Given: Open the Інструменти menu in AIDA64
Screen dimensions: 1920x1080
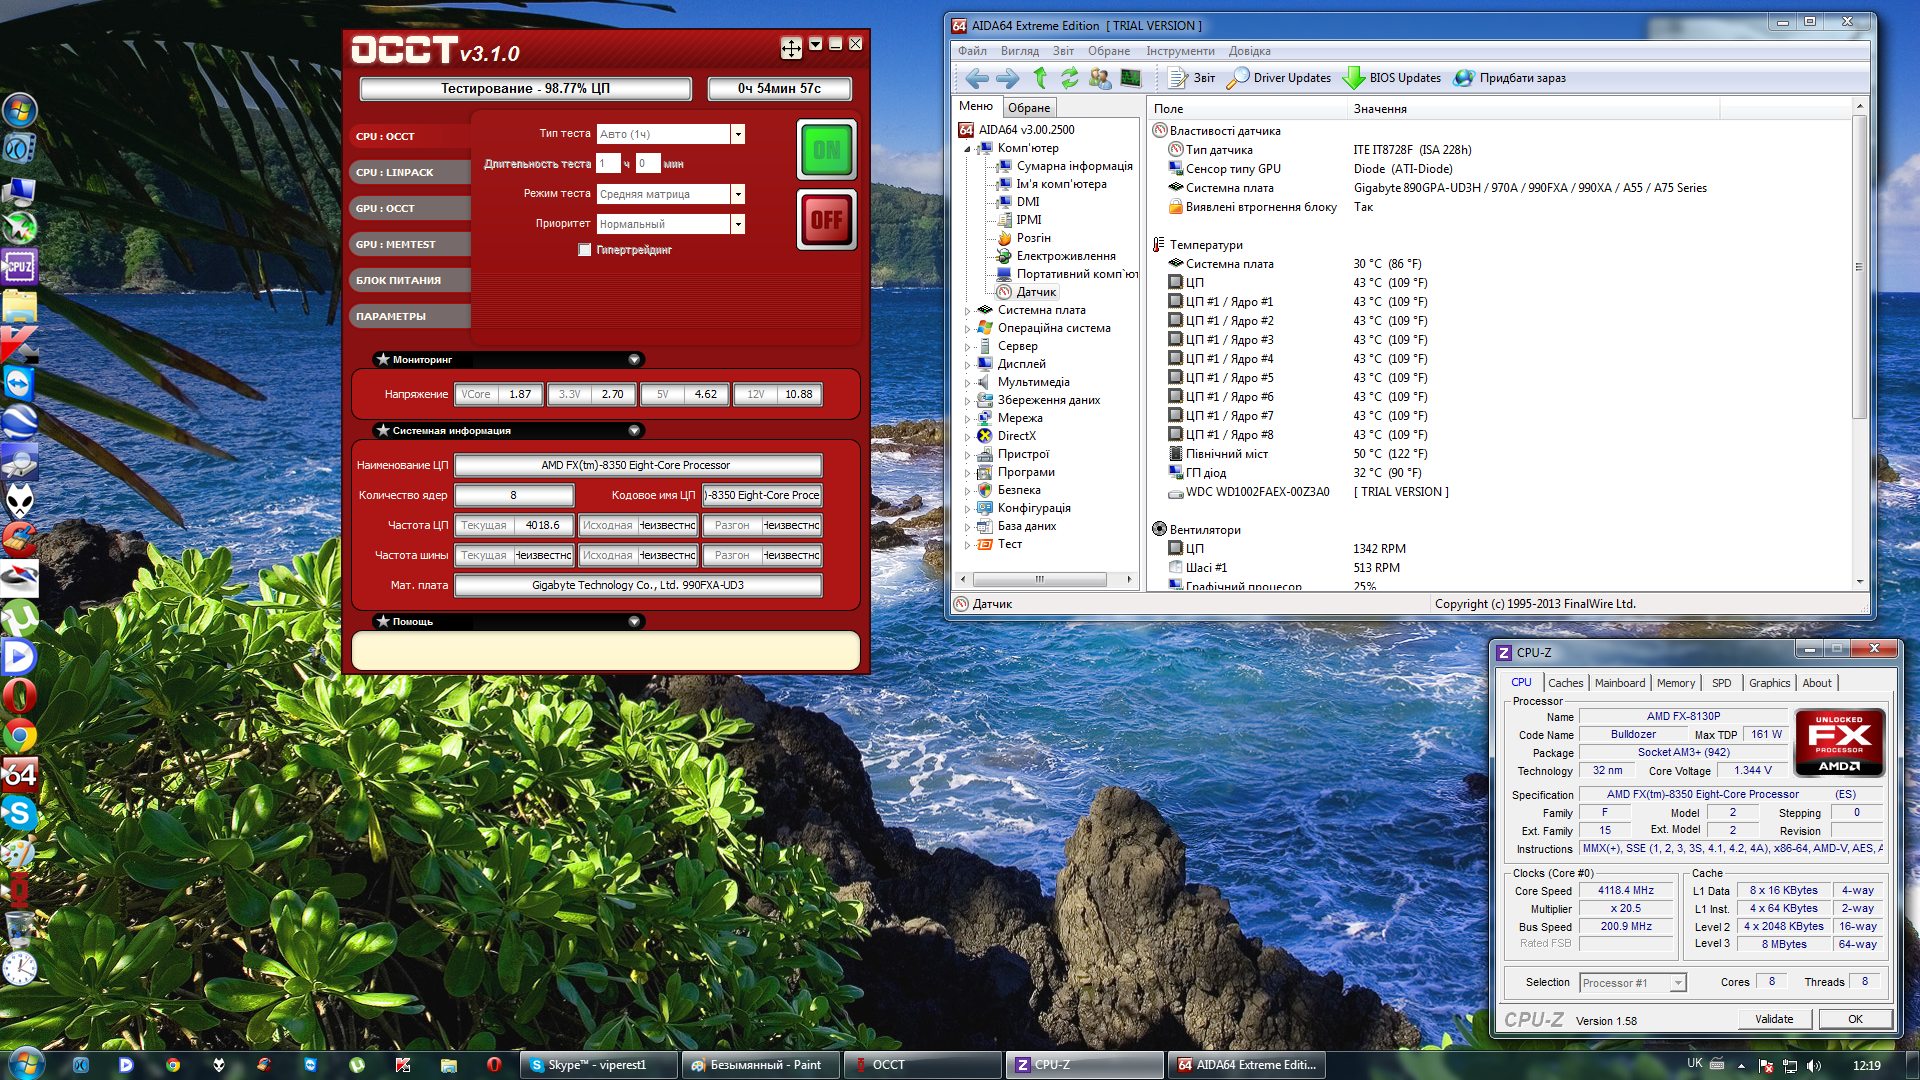Looking at the screenshot, I should pos(1180,51).
